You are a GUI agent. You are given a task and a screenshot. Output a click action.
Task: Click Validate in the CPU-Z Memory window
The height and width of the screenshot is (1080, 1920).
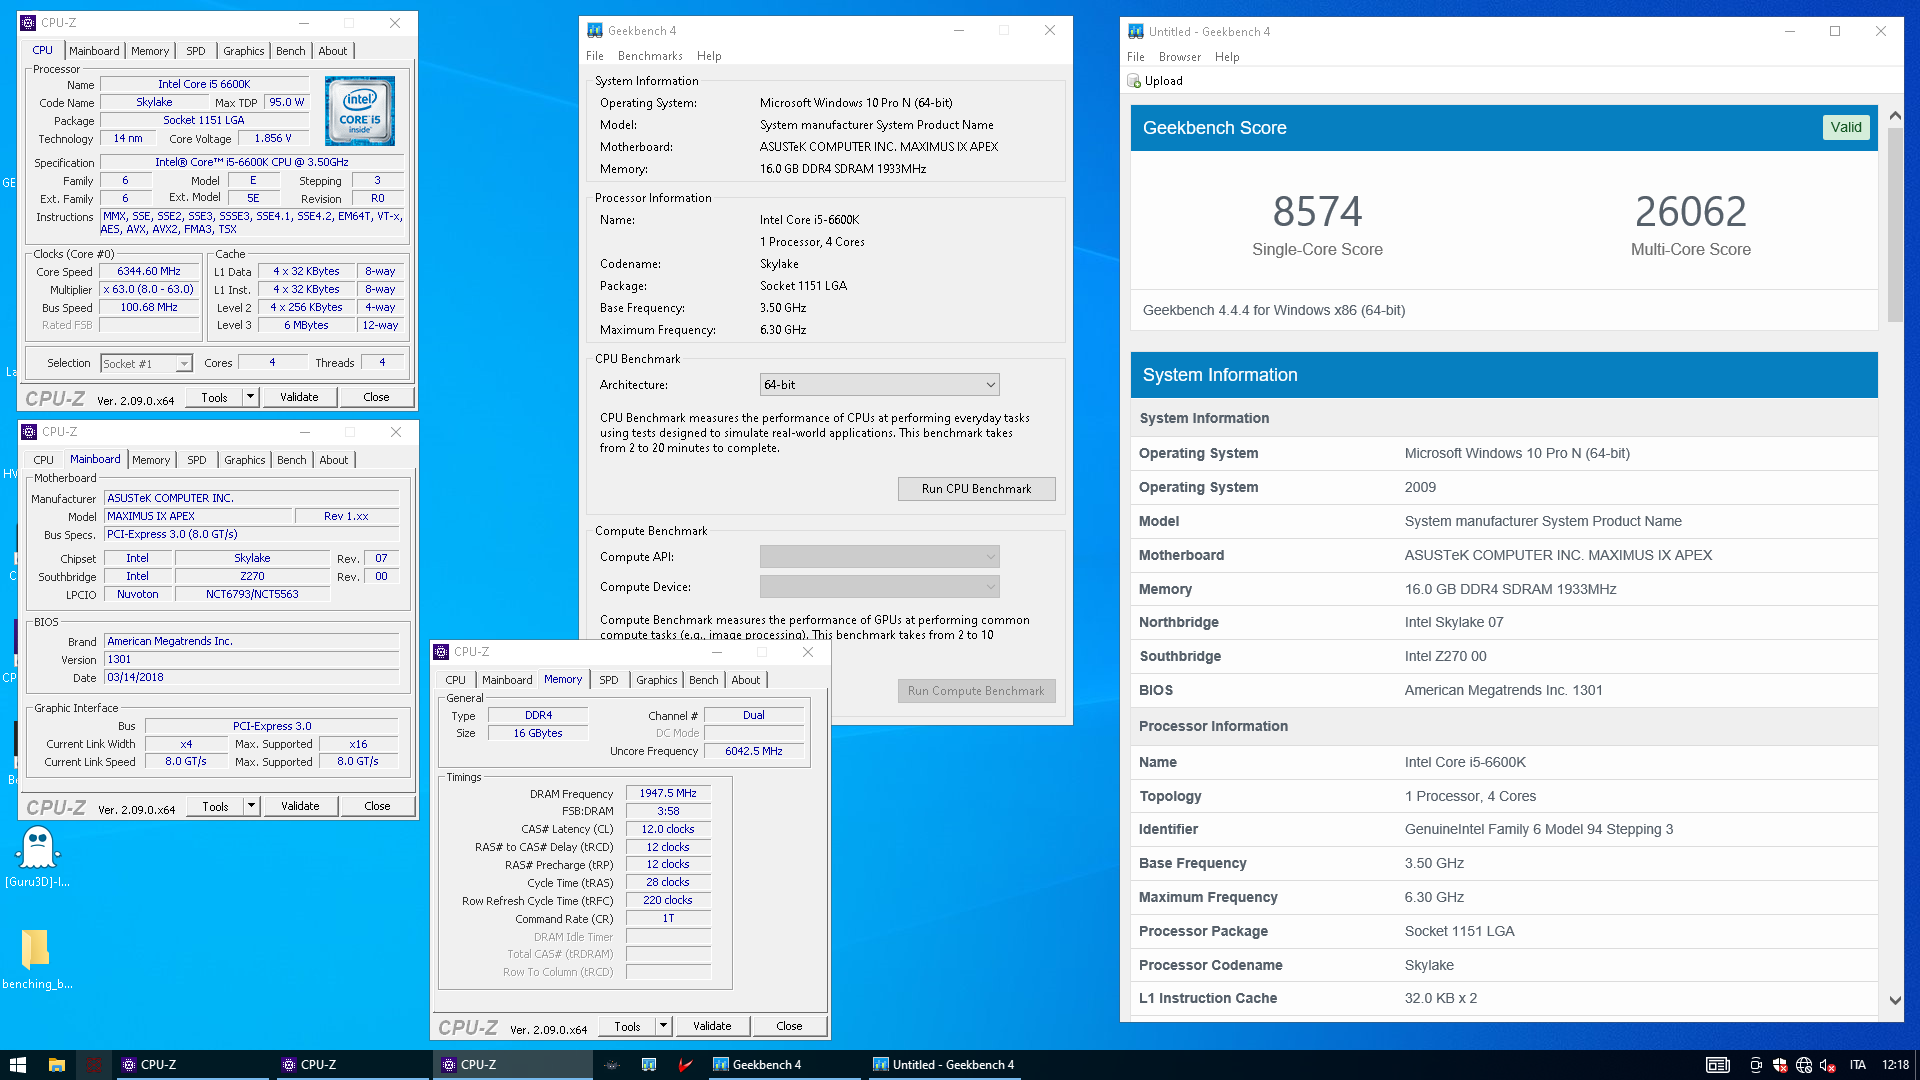[x=712, y=1026]
